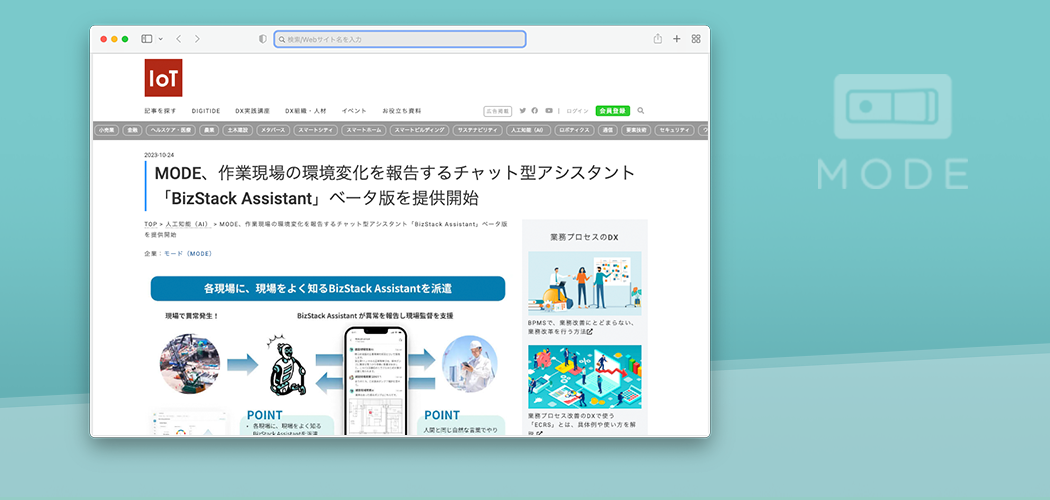Click the forward navigation arrow
The image size is (1050, 500).
(x=197, y=39)
